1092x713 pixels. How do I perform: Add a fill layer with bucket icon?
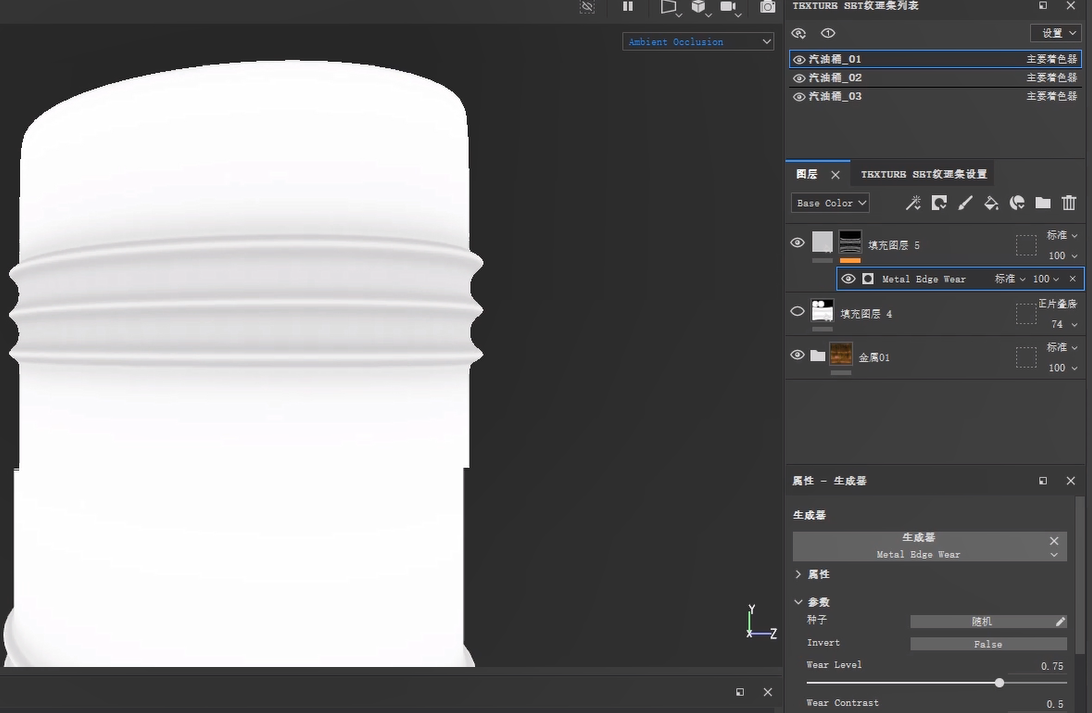(x=991, y=203)
